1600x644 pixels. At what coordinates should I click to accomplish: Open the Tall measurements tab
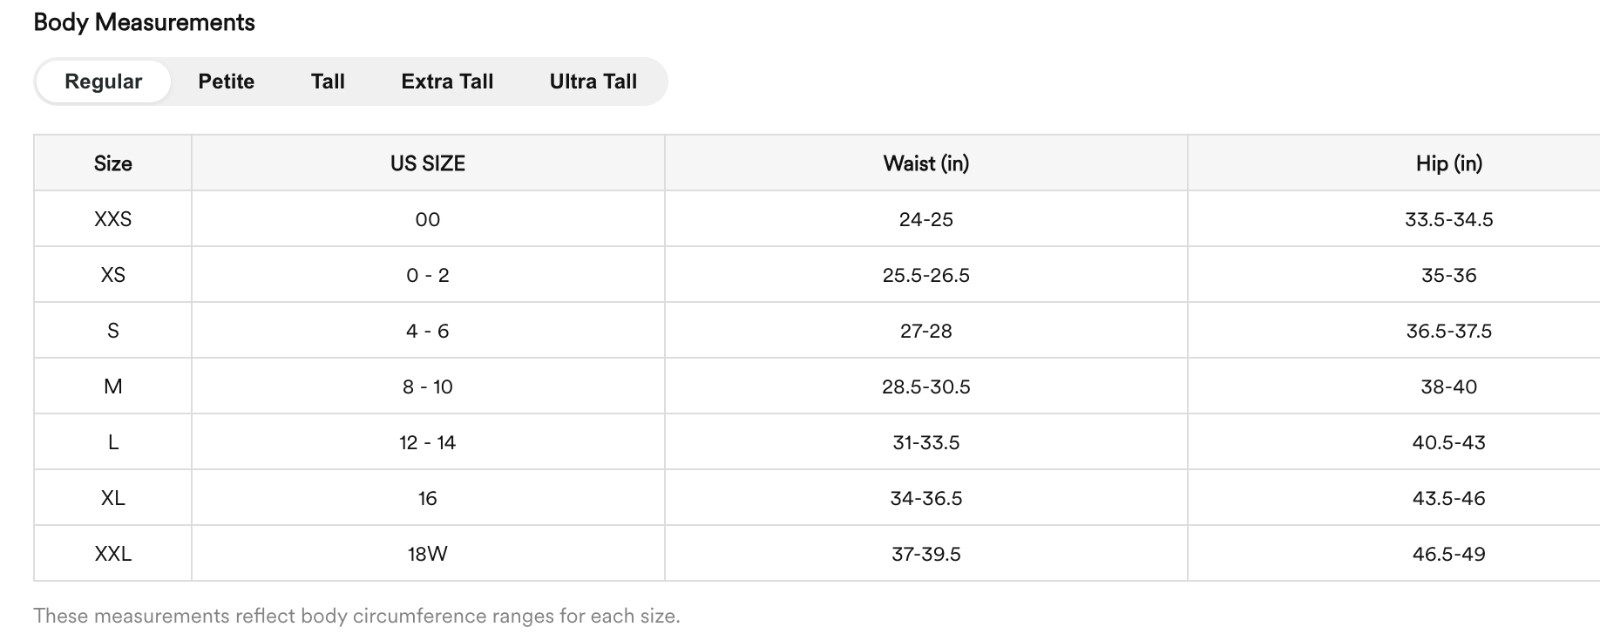point(328,81)
